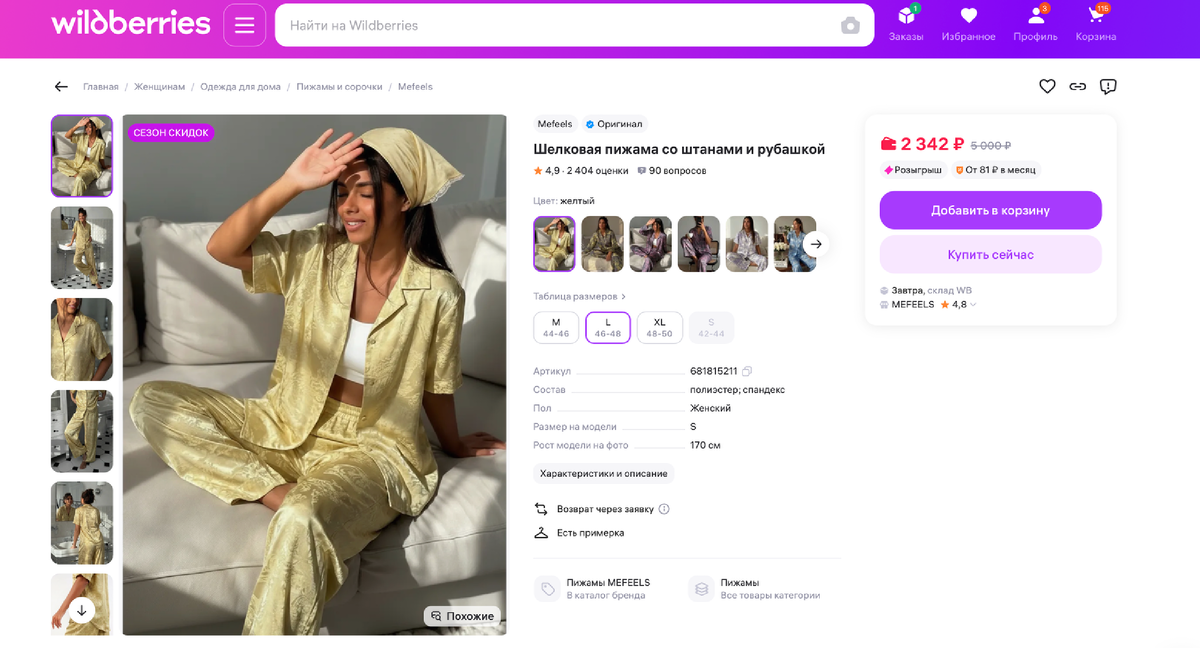The image size is (1200, 648).
Task: Click От 81 ₽ в месяц installment badge
Action: 996,170
